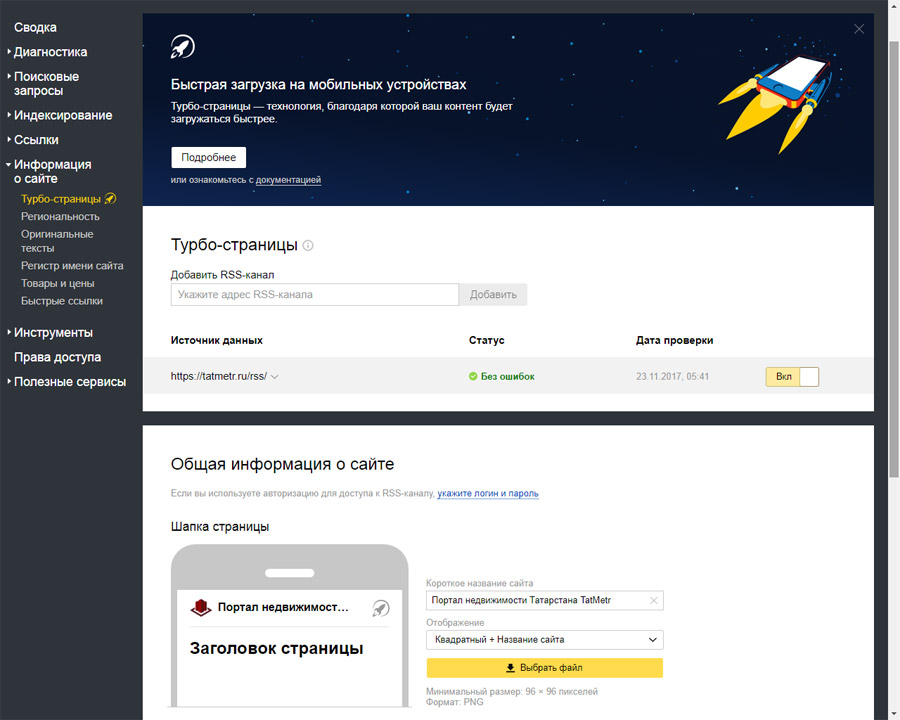The image size is (900, 720).
Task: Close the Turbo pages promo banner
Action: click(859, 29)
